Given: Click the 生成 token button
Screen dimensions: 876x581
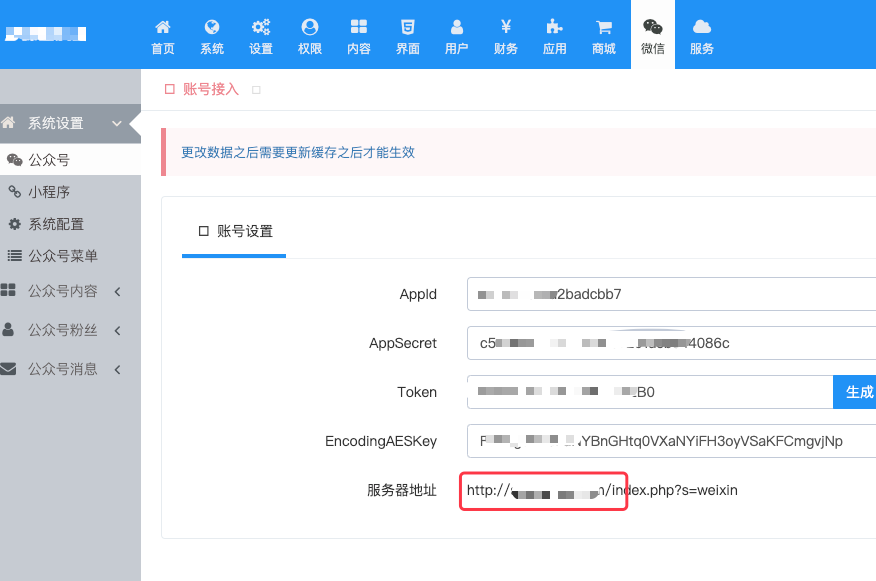Looking at the screenshot, I should coord(855,392).
